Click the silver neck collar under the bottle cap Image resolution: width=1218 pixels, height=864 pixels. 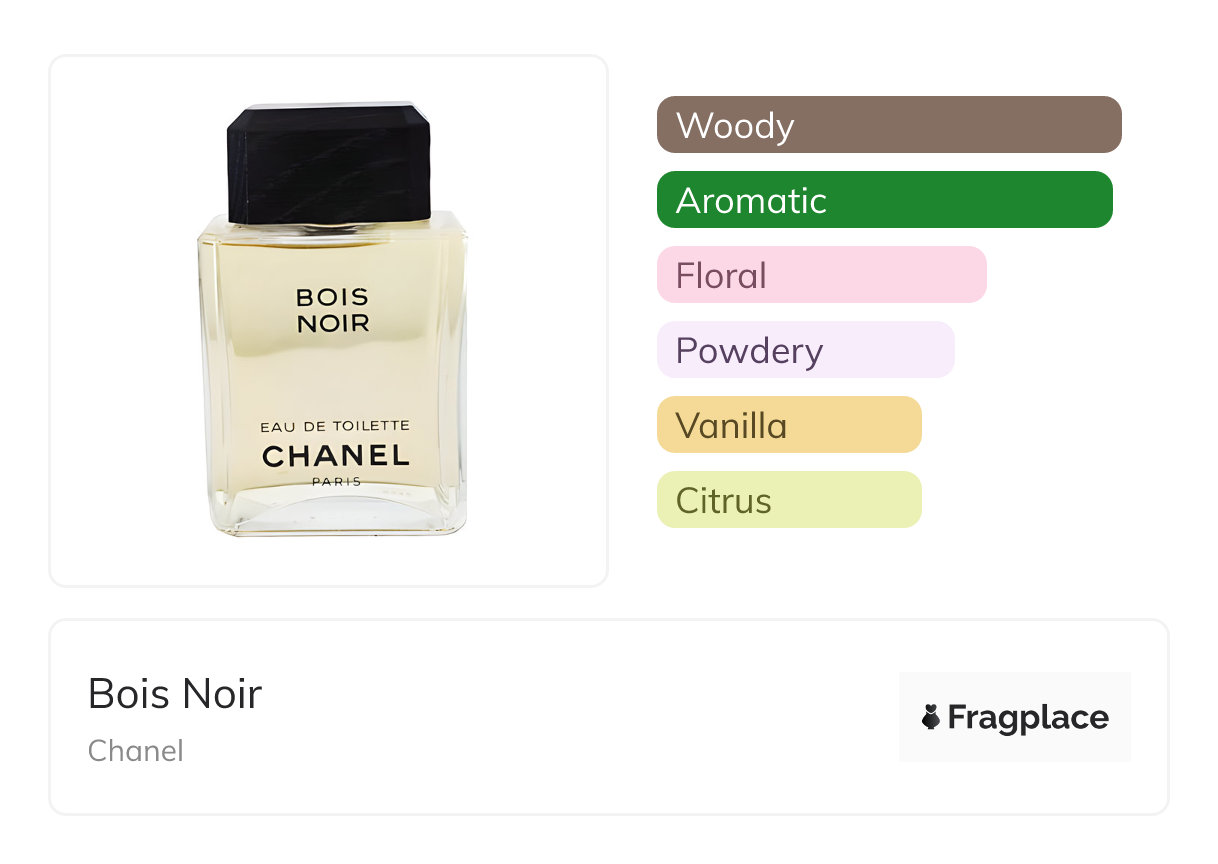coord(330,228)
